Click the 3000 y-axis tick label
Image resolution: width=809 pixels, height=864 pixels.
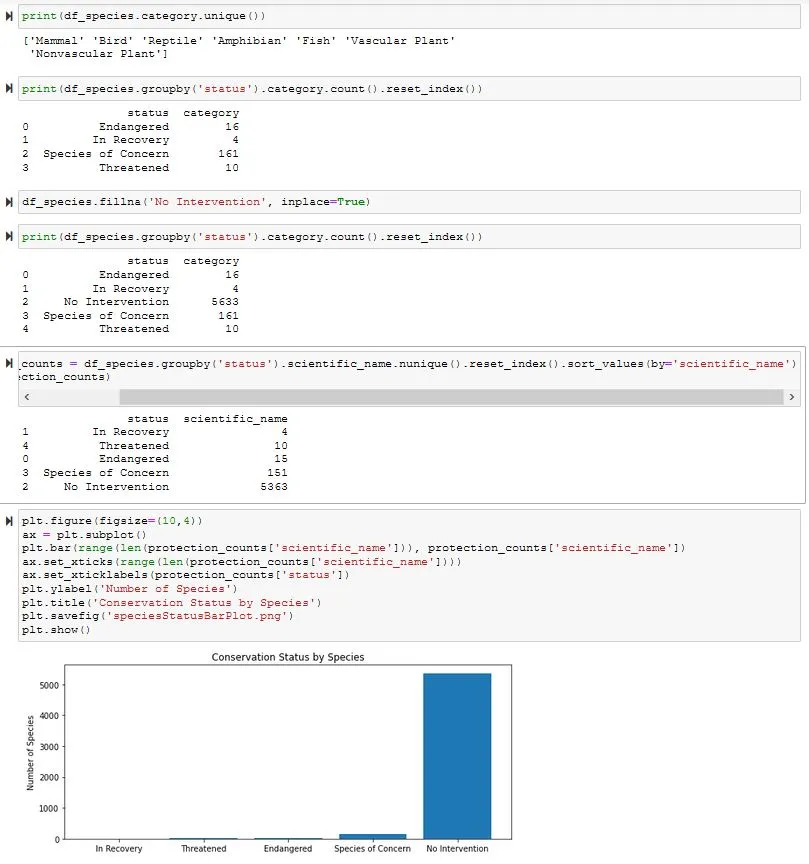click(x=49, y=747)
